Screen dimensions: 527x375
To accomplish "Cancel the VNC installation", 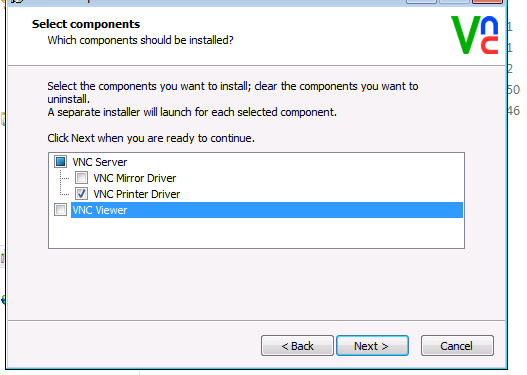I will 457,345.
